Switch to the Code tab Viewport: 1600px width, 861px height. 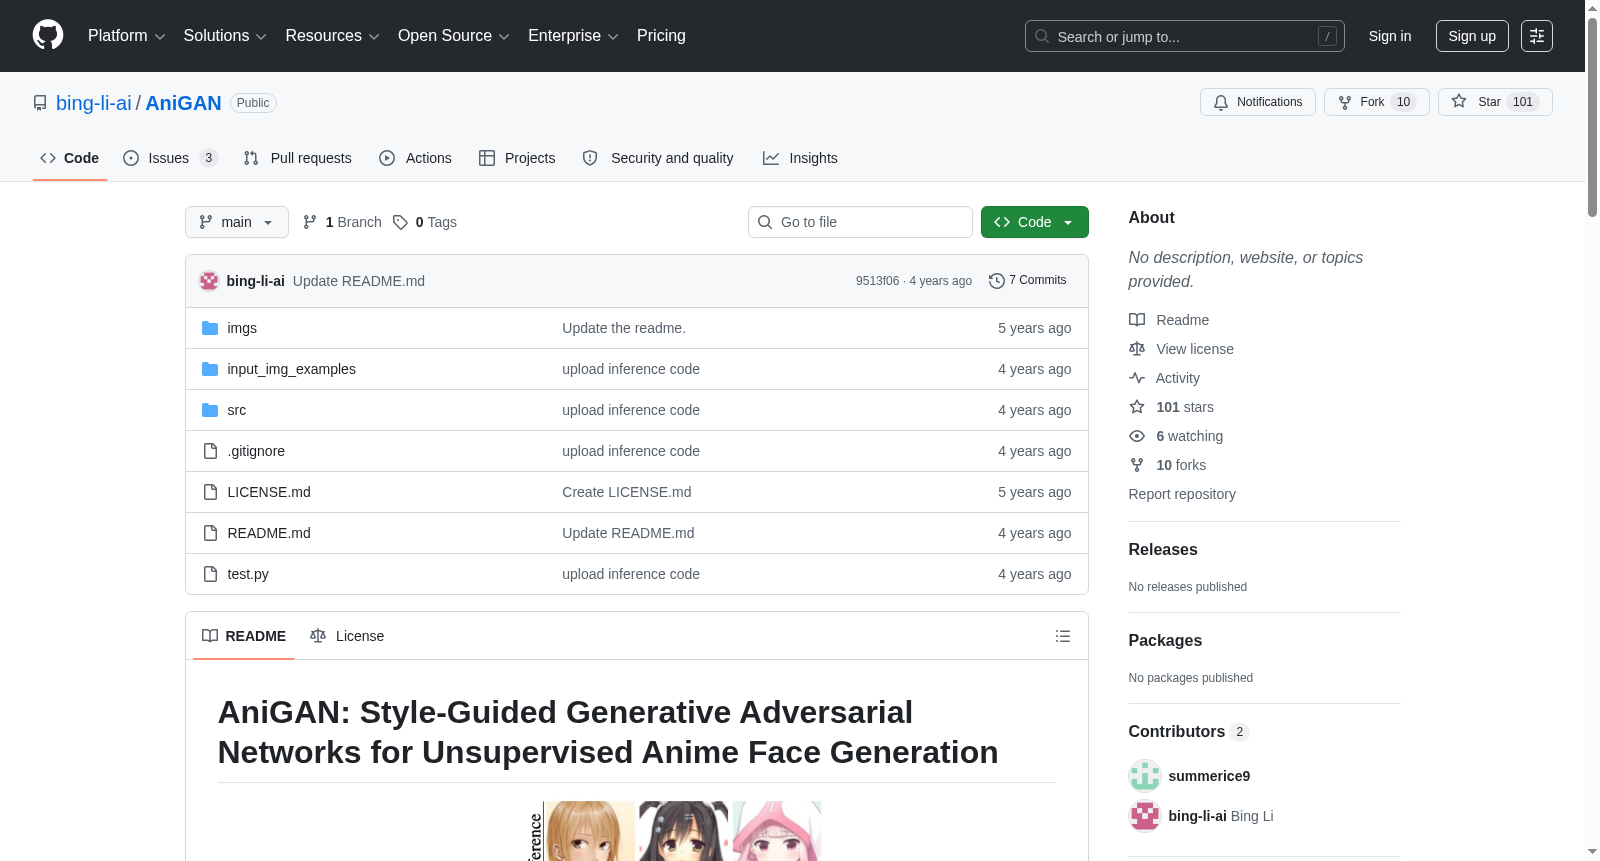coord(70,158)
